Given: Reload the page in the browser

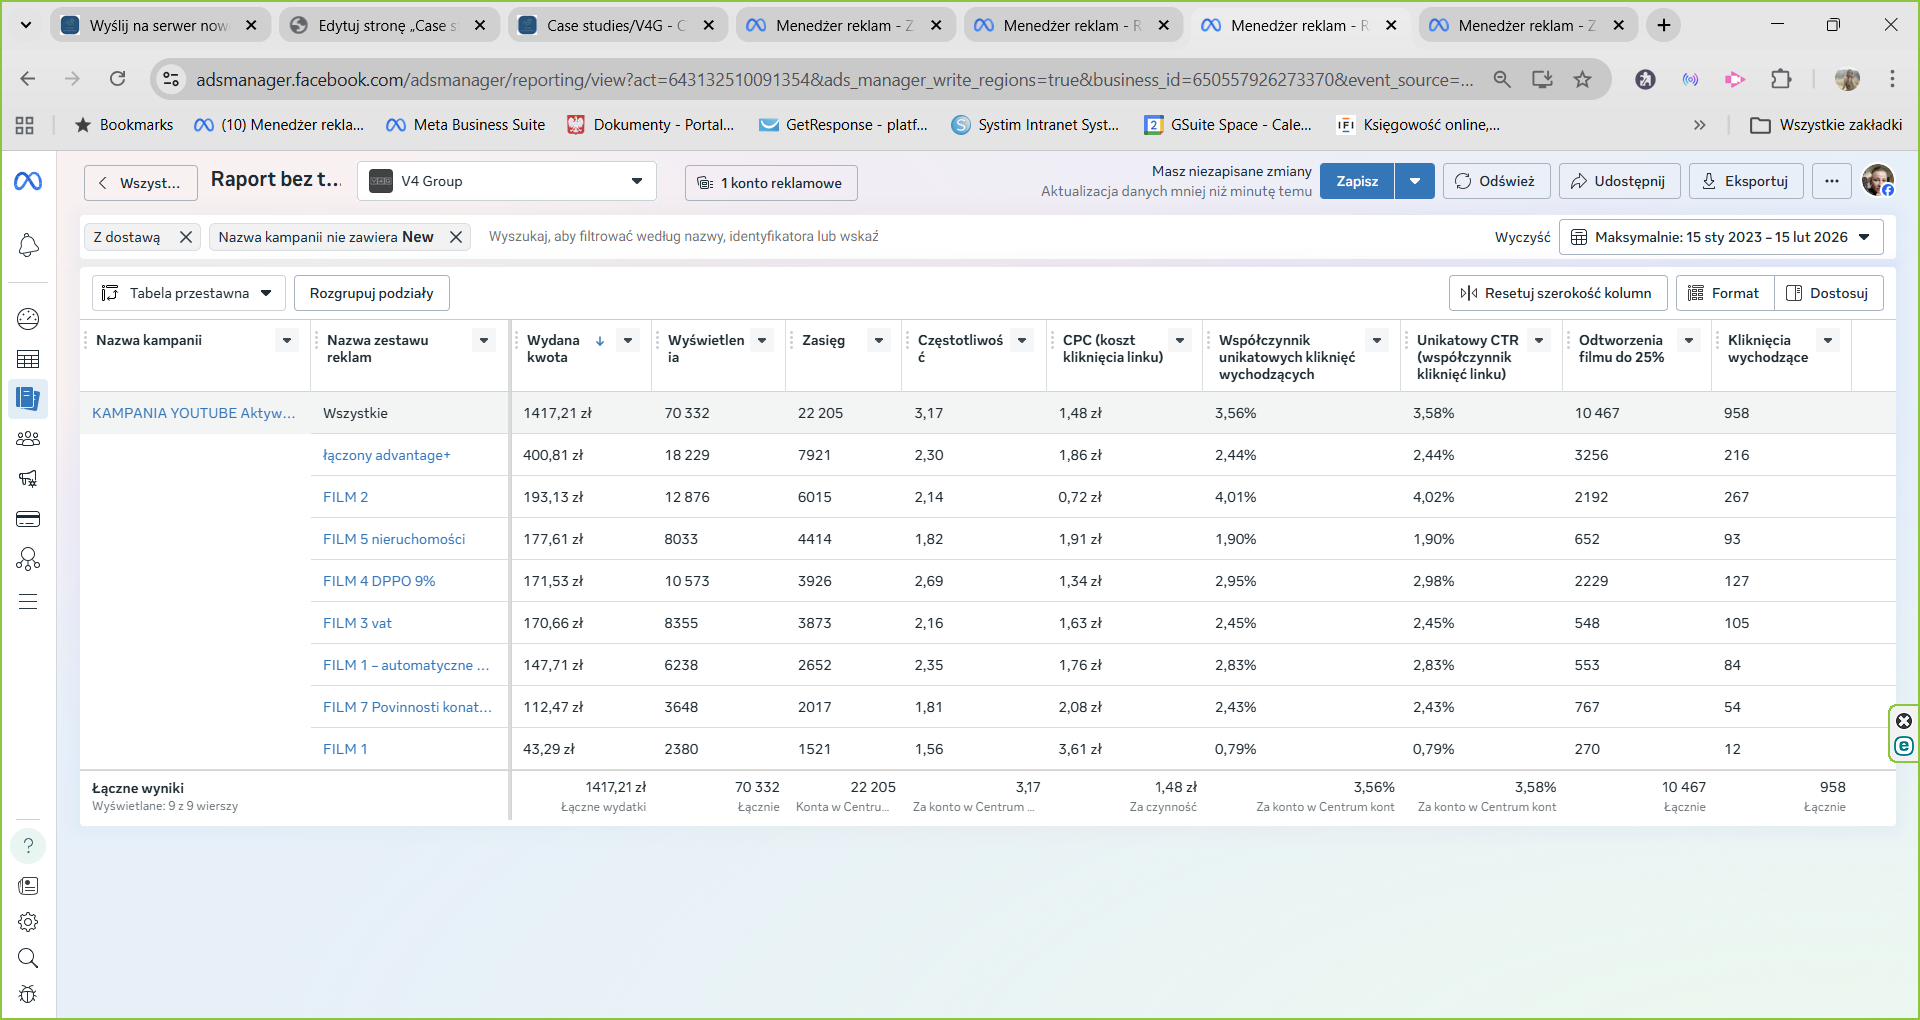Looking at the screenshot, I should point(117,79).
